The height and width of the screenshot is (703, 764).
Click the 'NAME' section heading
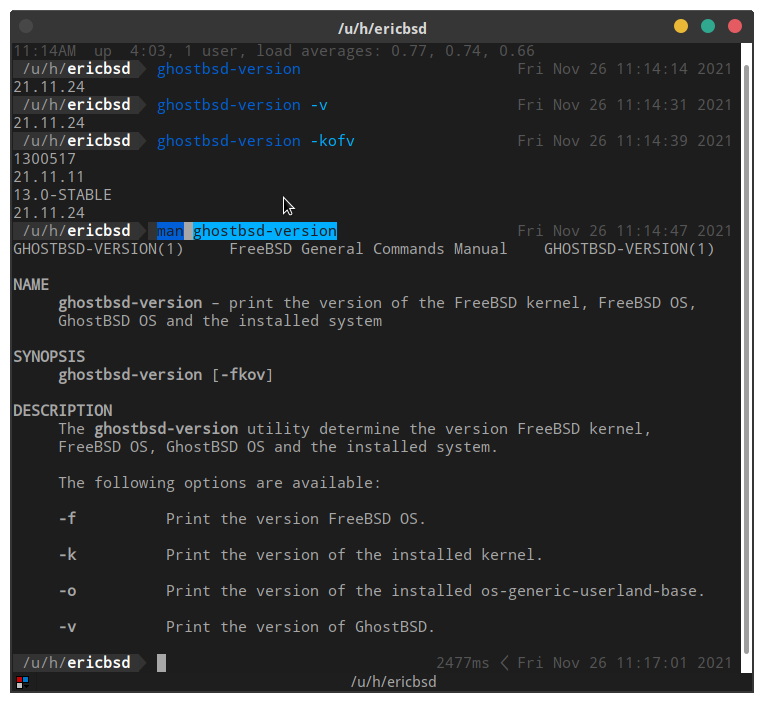click(x=31, y=285)
